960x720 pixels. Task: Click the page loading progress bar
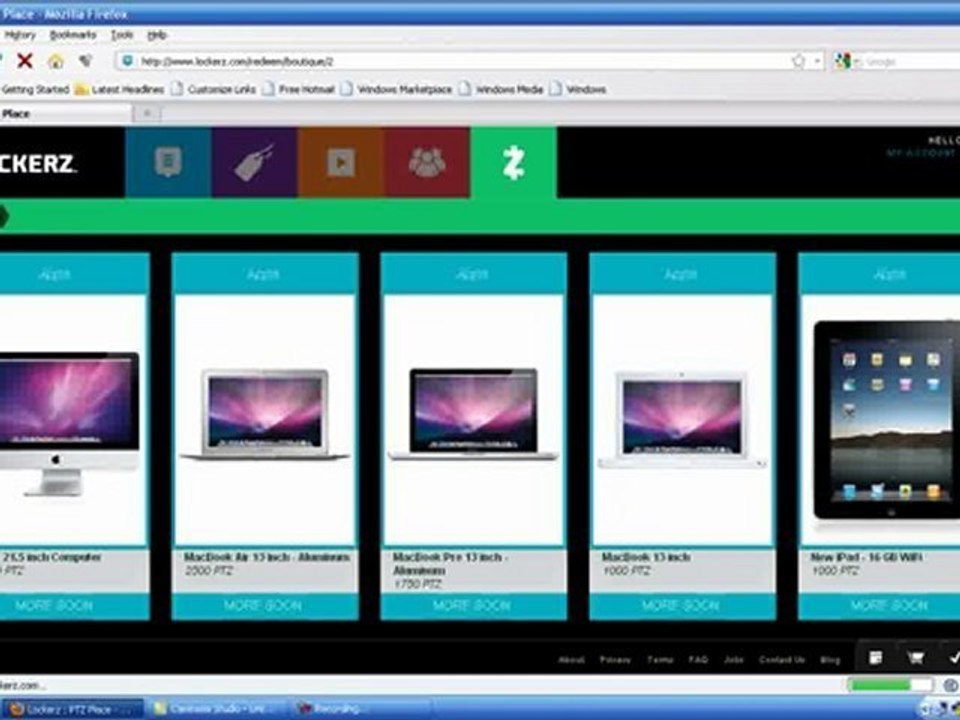pos(891,684)
